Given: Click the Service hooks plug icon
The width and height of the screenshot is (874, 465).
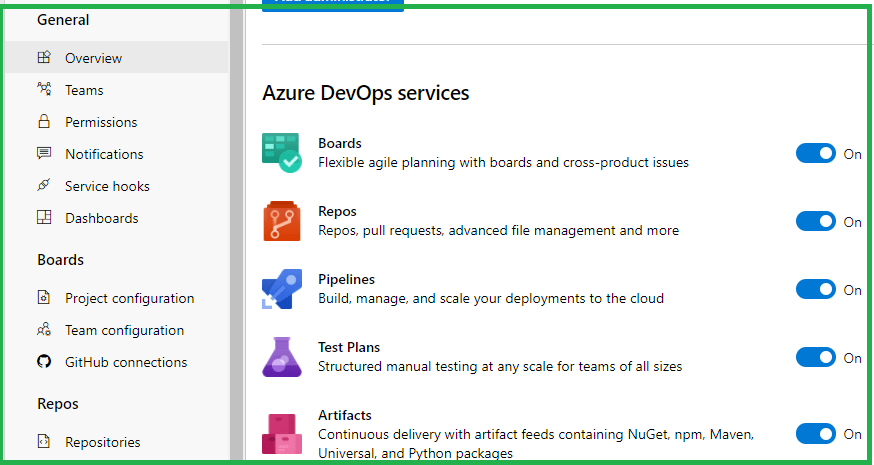Looking at the screenshot, I should pyautogui.click(x=44, y=185).
